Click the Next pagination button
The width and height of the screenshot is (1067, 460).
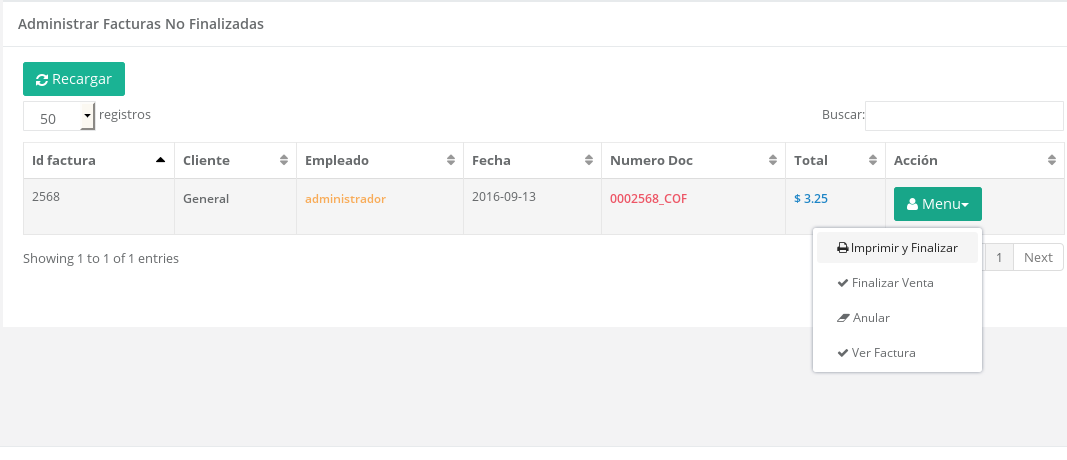[1038, 257]
